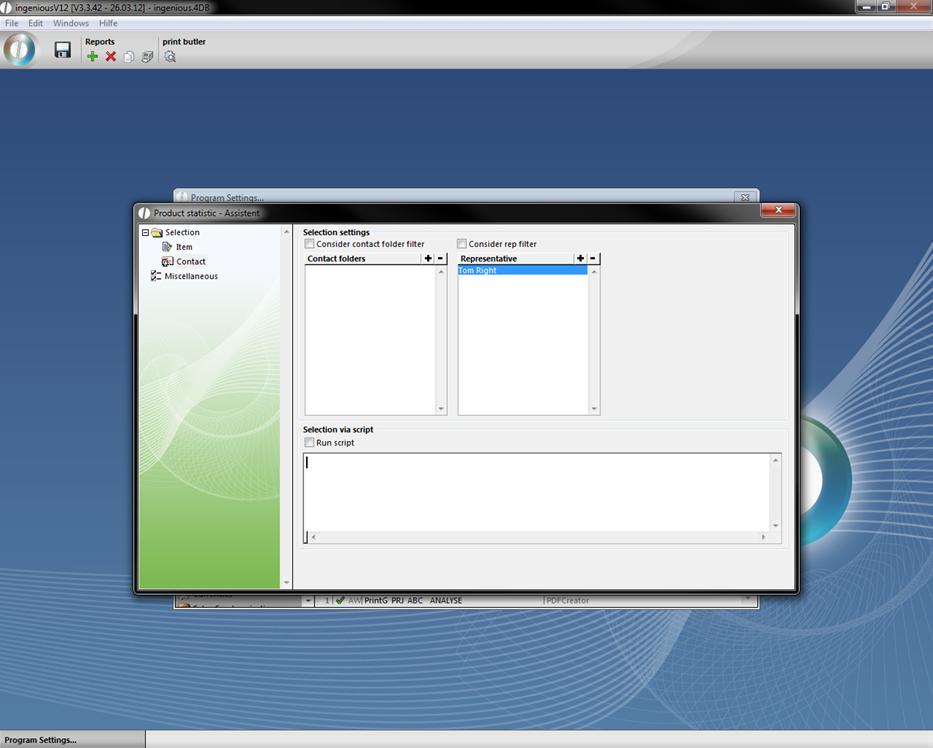Open the print butler magnifier icon

pyautogui.click(x=170, y=57)
